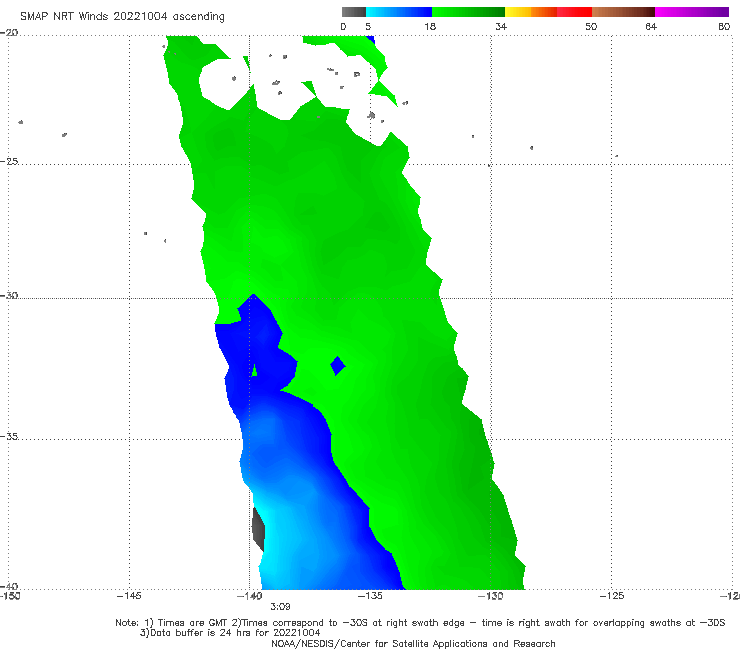This screenshot has width=740, height=650.
Task: Click the colorbar label '18'
Action: click(430, 26)
